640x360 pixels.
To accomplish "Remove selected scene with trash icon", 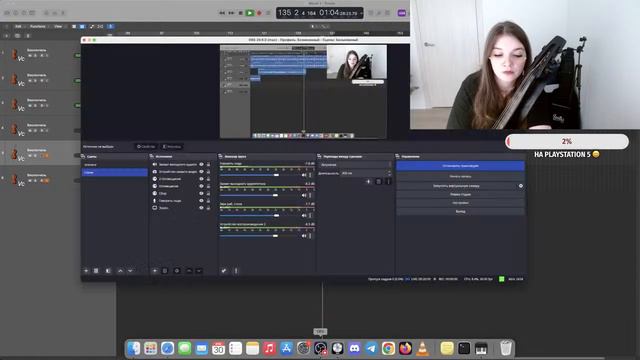I will 96,271.
